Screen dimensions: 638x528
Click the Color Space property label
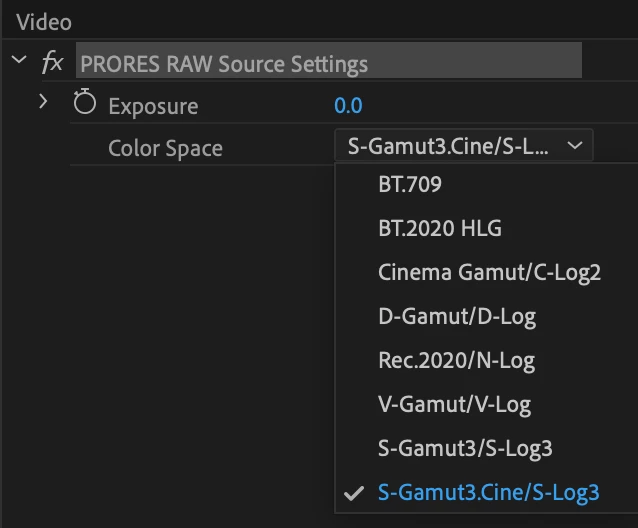tap(165, 148)
